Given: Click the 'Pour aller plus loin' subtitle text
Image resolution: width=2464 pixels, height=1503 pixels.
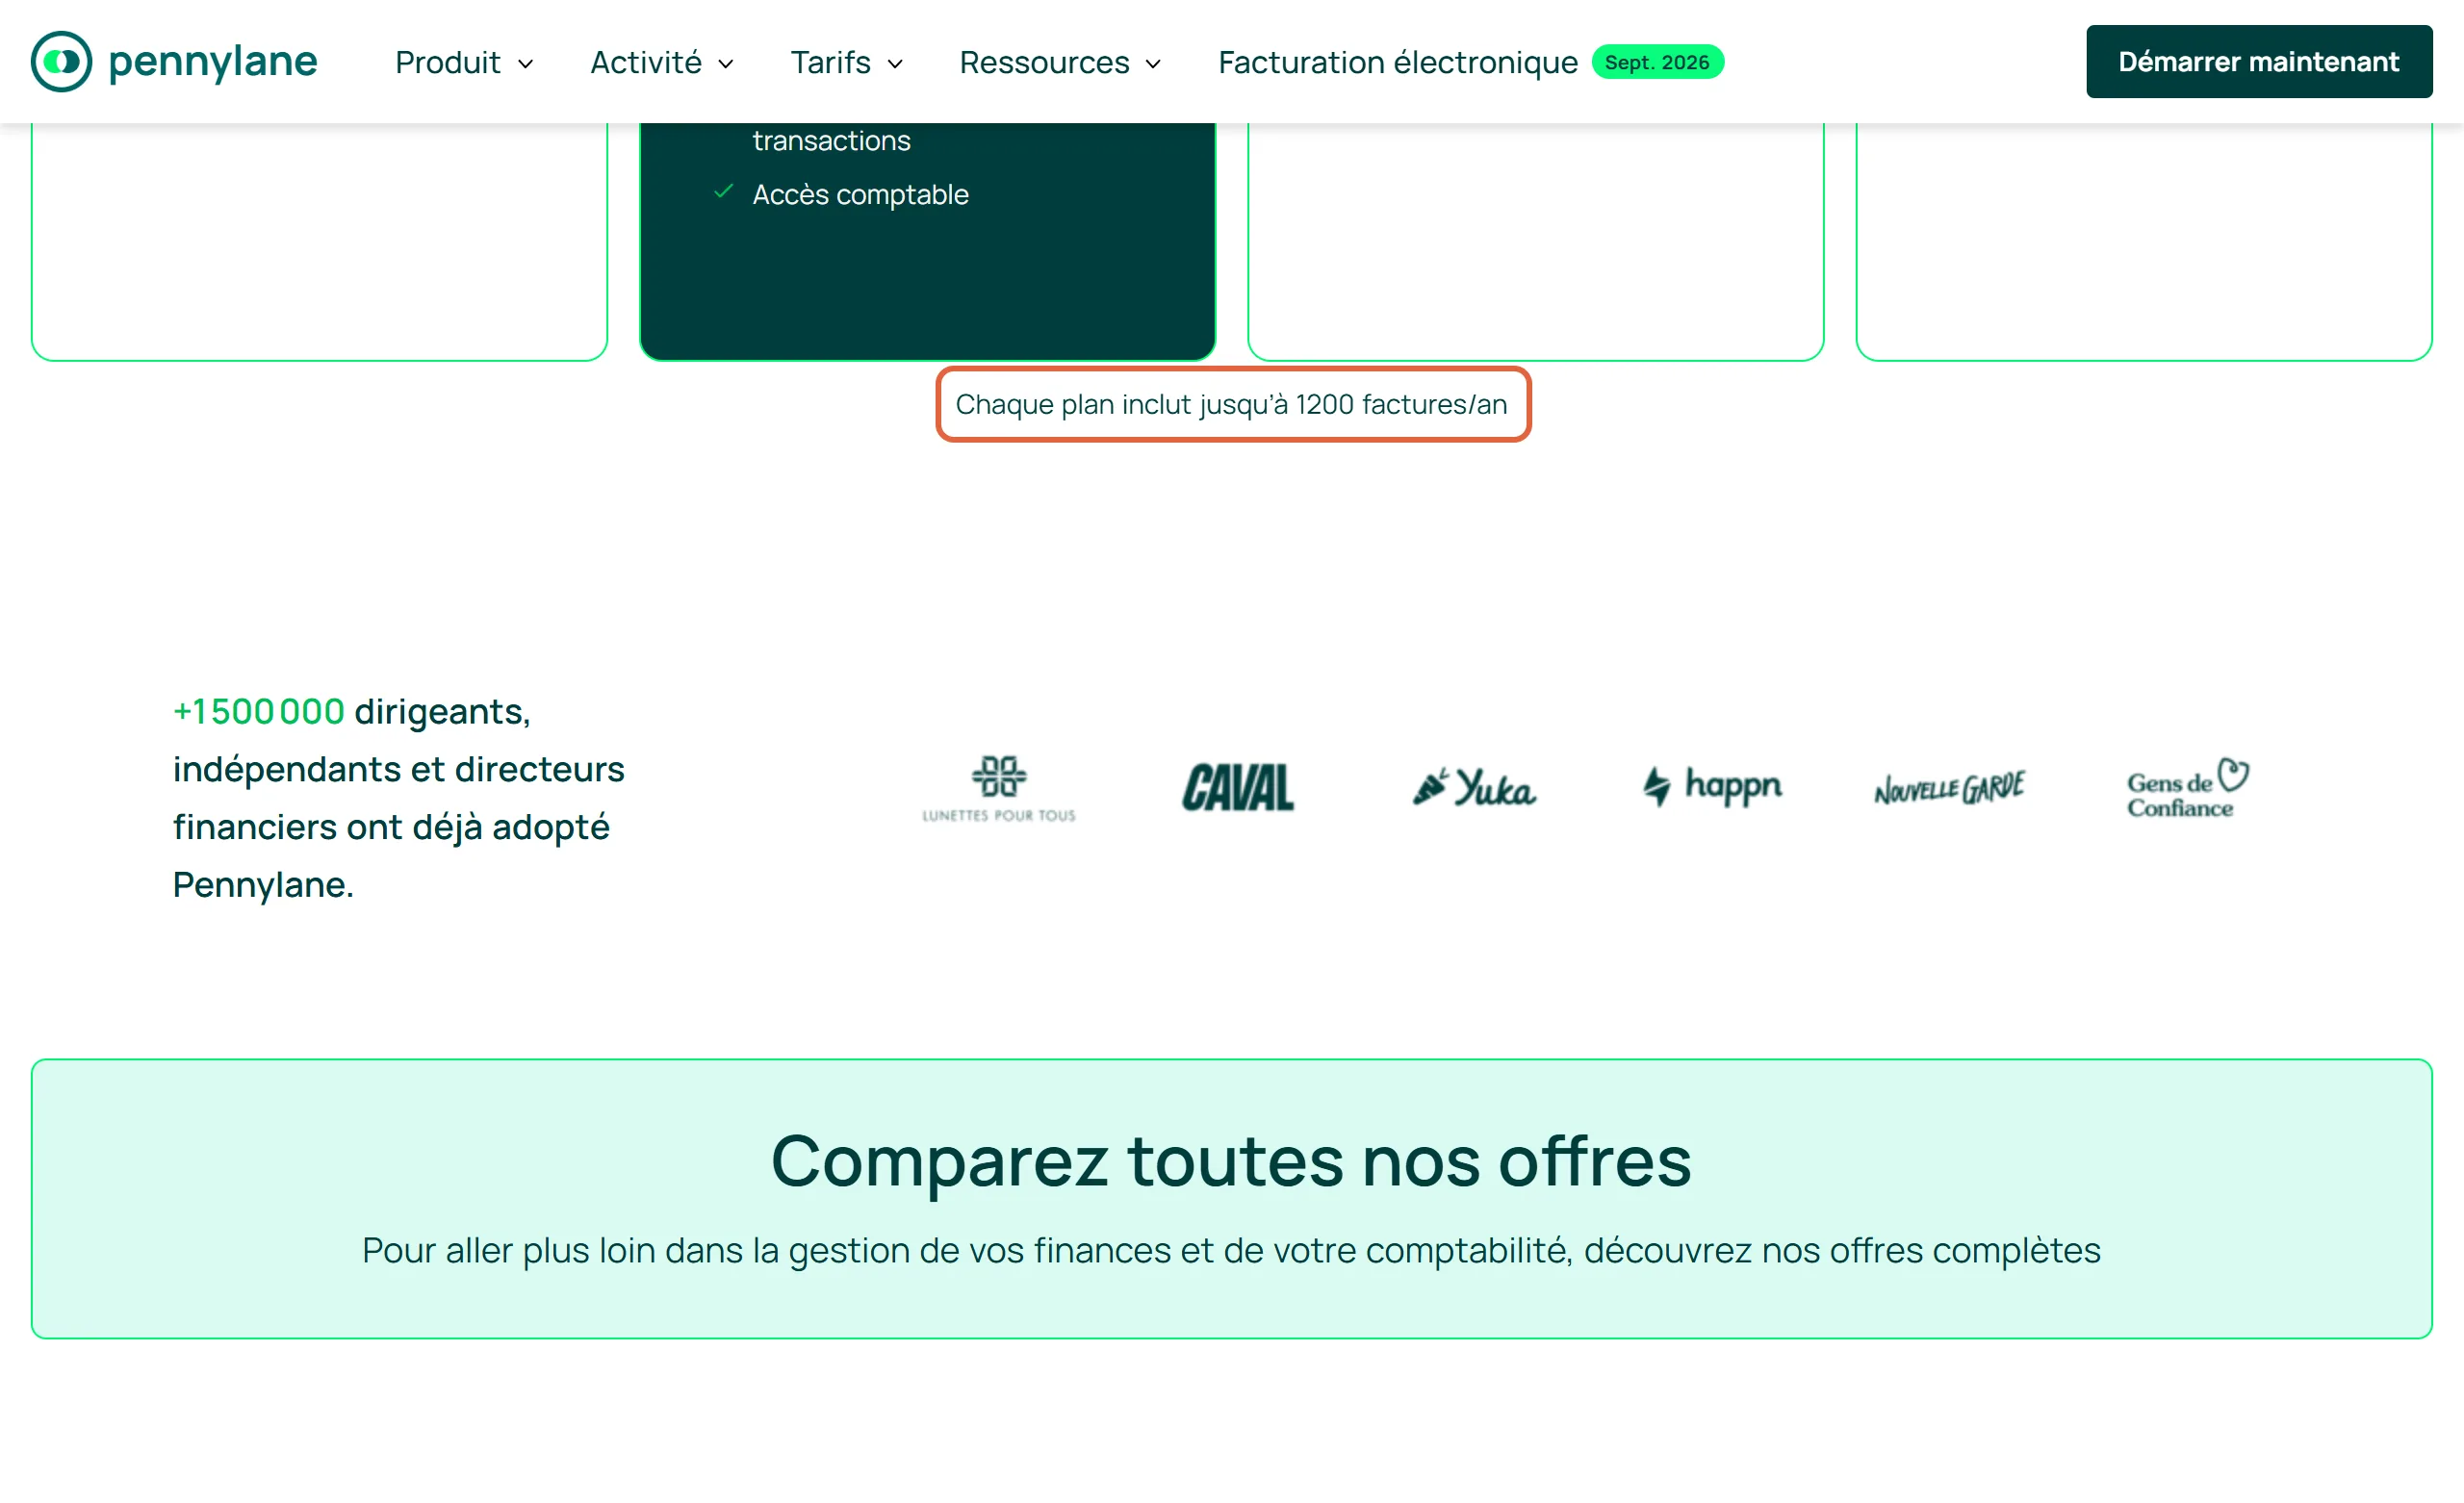Looking at the screenshot, I should 1231,1251.
